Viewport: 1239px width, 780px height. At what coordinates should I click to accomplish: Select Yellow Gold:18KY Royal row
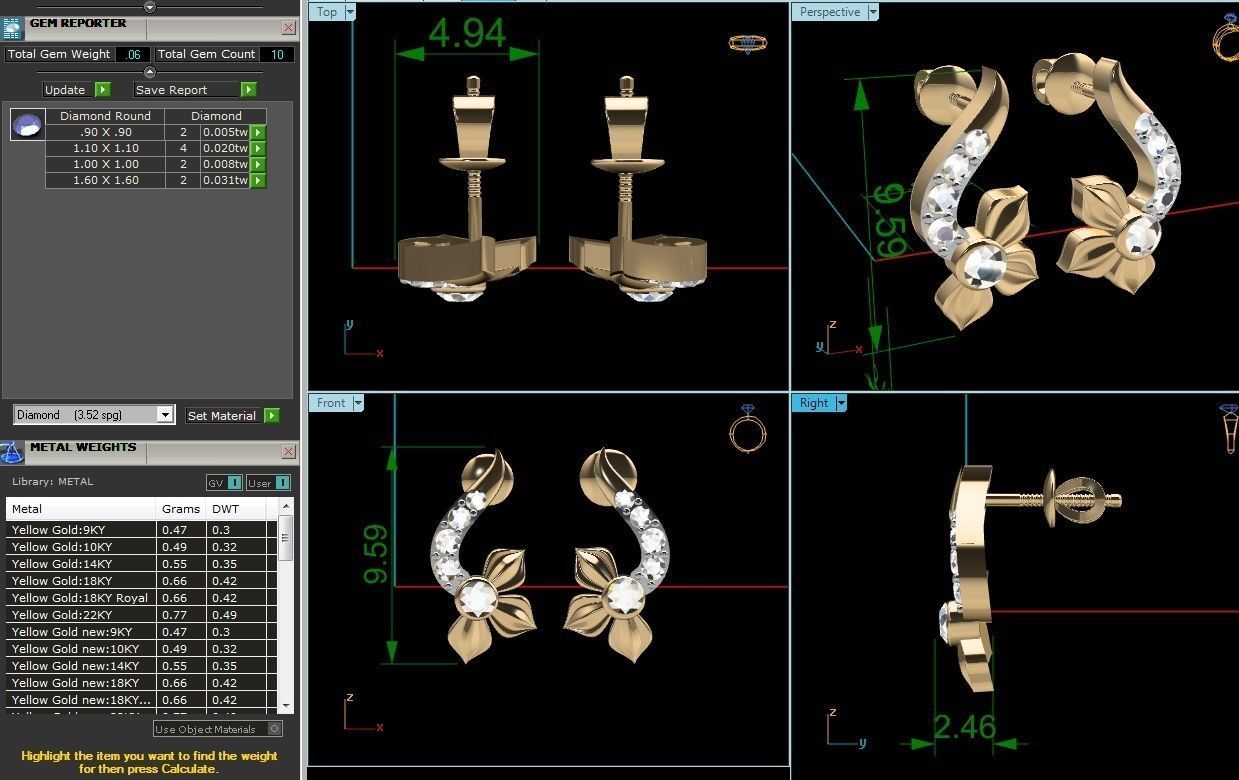tap(141, 598)
